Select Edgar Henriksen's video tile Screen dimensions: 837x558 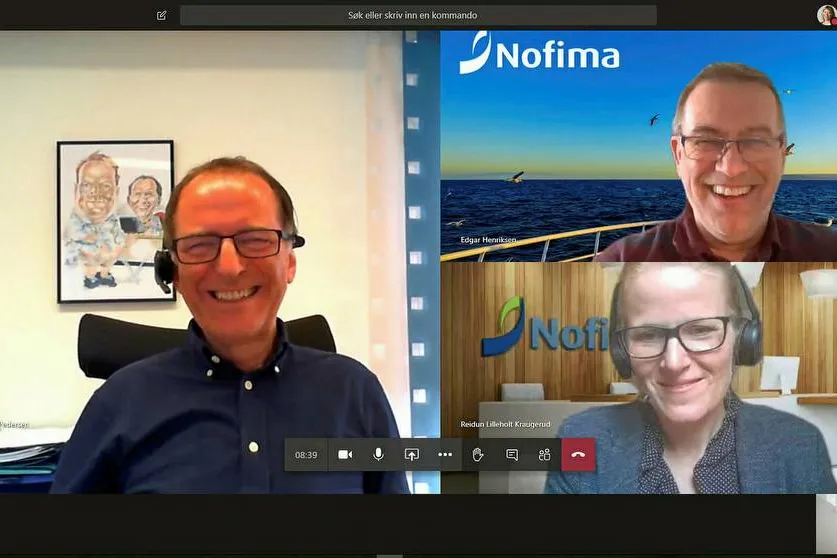[x=638, y=145]
